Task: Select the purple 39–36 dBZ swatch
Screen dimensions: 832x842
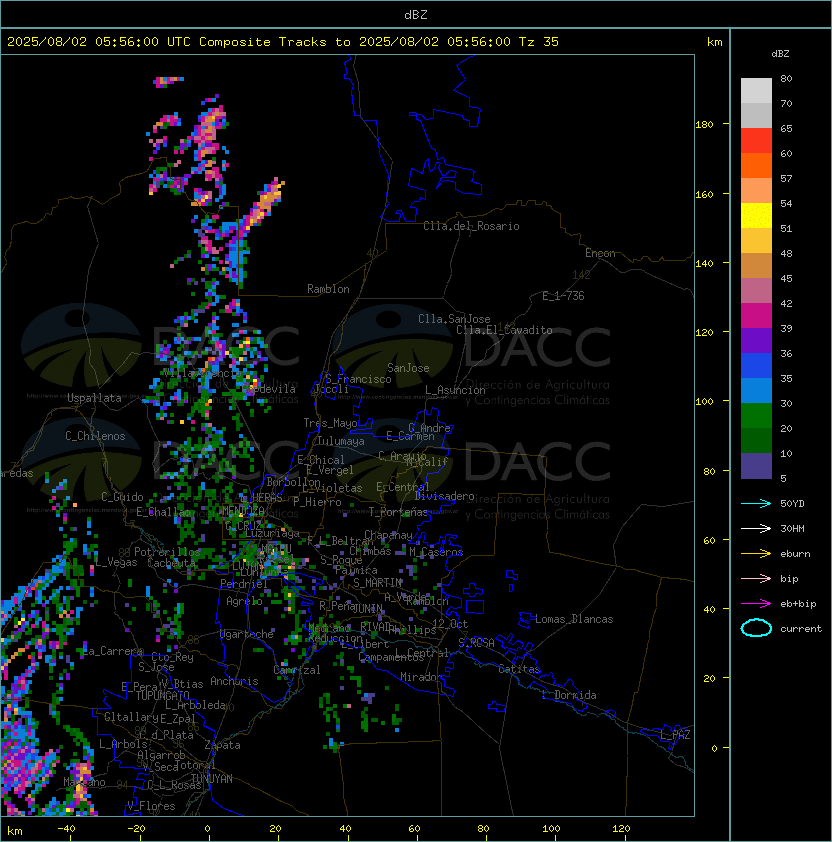Action: (756, 340)
